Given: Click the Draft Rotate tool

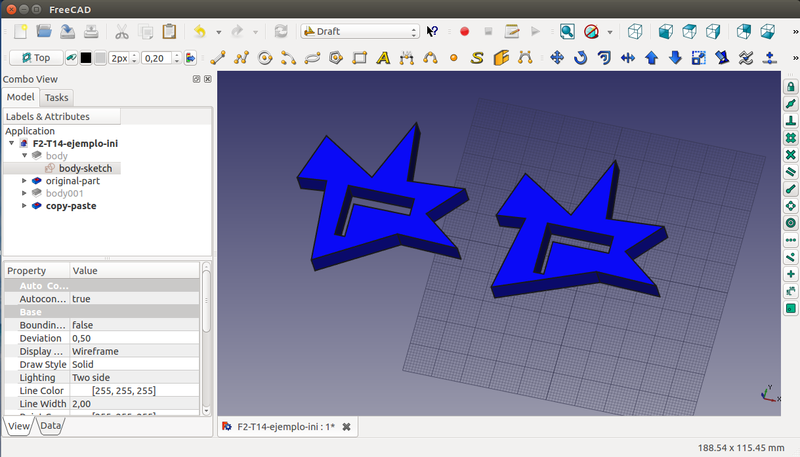Looking at the screenshot, I should (581, 57).
